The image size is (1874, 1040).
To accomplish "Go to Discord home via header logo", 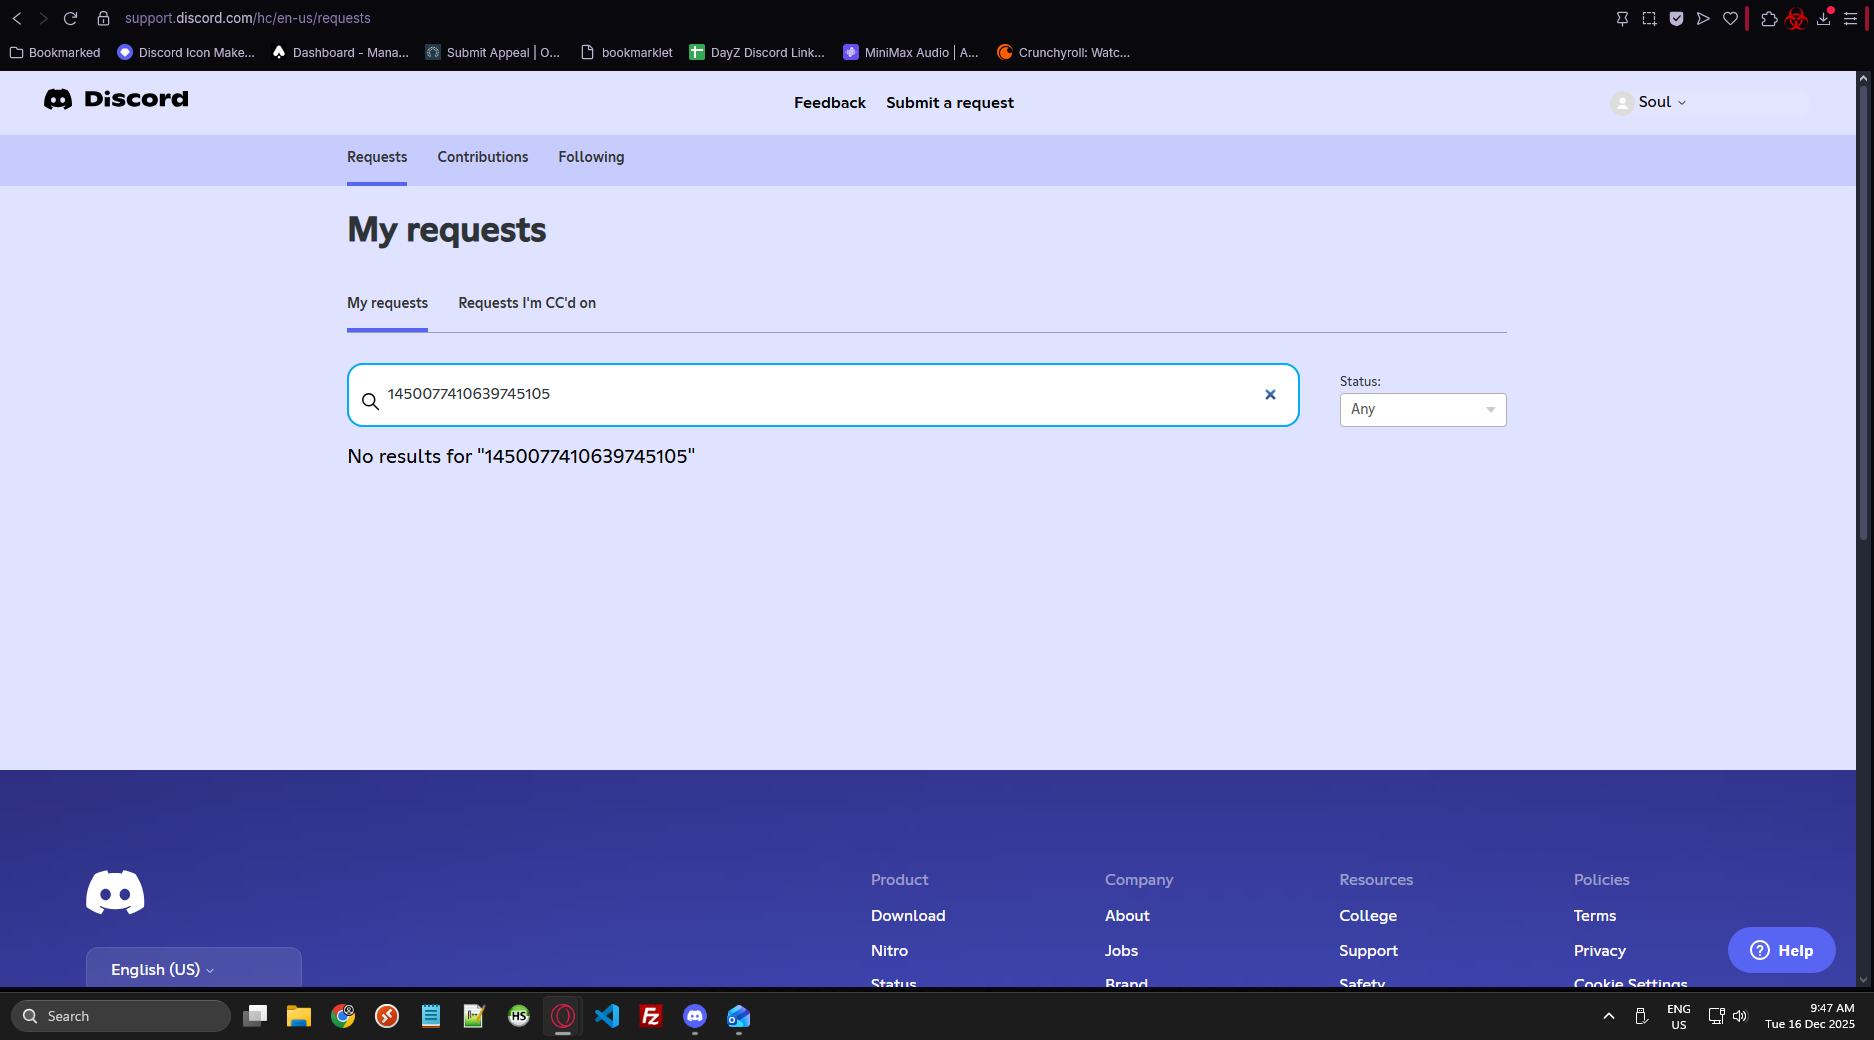I will pyautogui.click(x=116, y=99).
